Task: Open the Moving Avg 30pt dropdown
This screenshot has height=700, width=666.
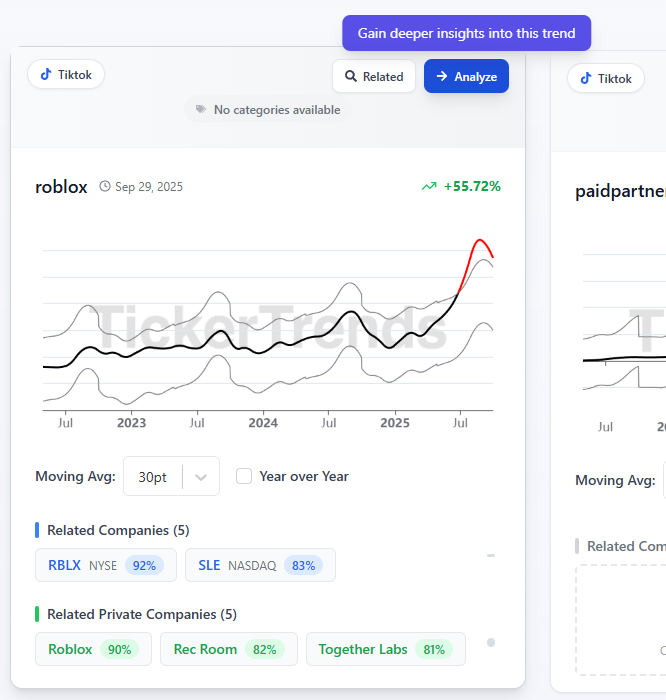Action: [153, 477]
